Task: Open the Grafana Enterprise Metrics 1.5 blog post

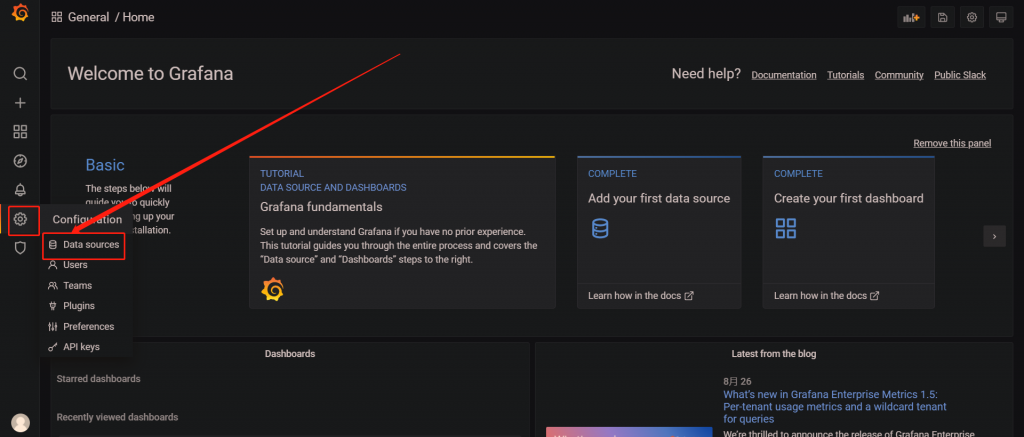Action: (x=835, y=406)
